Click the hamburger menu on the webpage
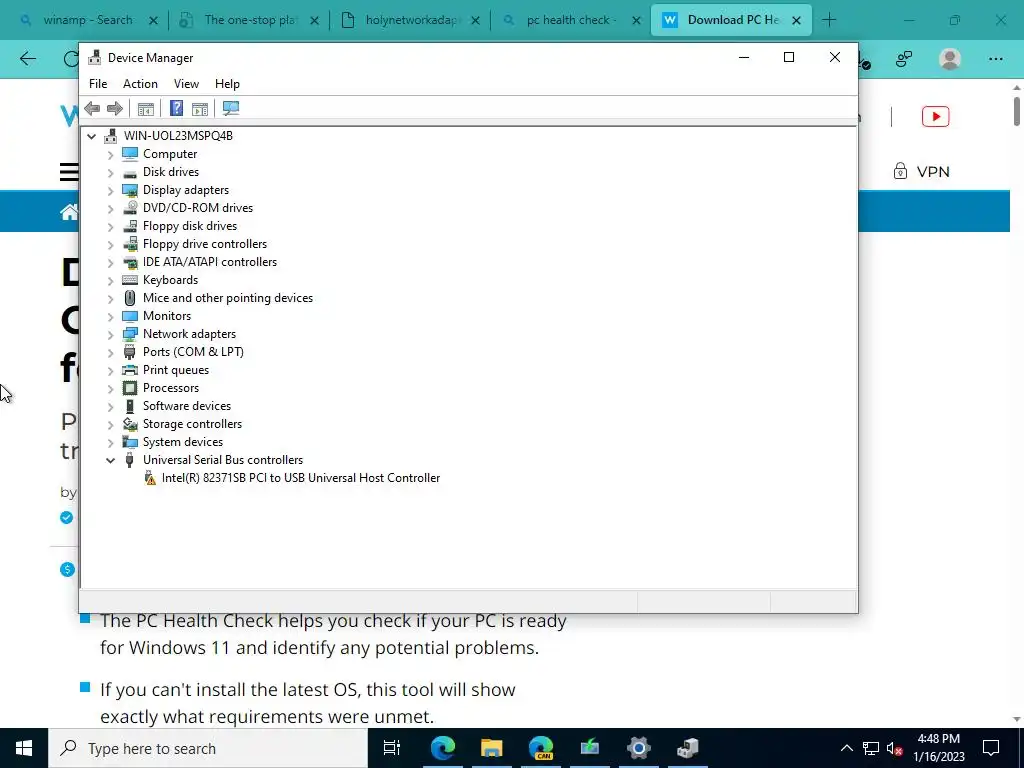The image size is (1024, 768). coord(69,172)
